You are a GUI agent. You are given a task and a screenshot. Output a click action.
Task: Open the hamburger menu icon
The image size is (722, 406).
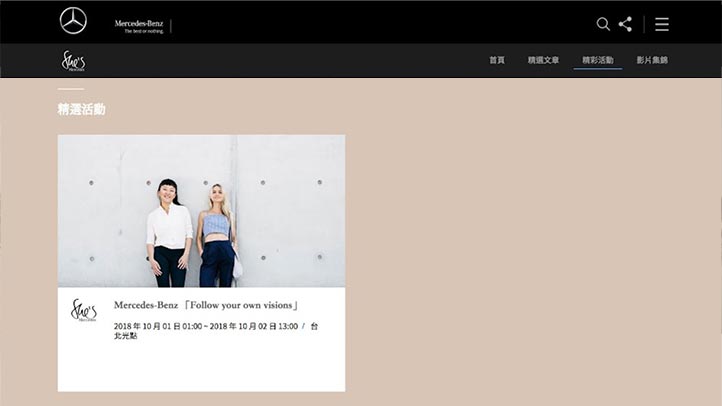(662, 24)
